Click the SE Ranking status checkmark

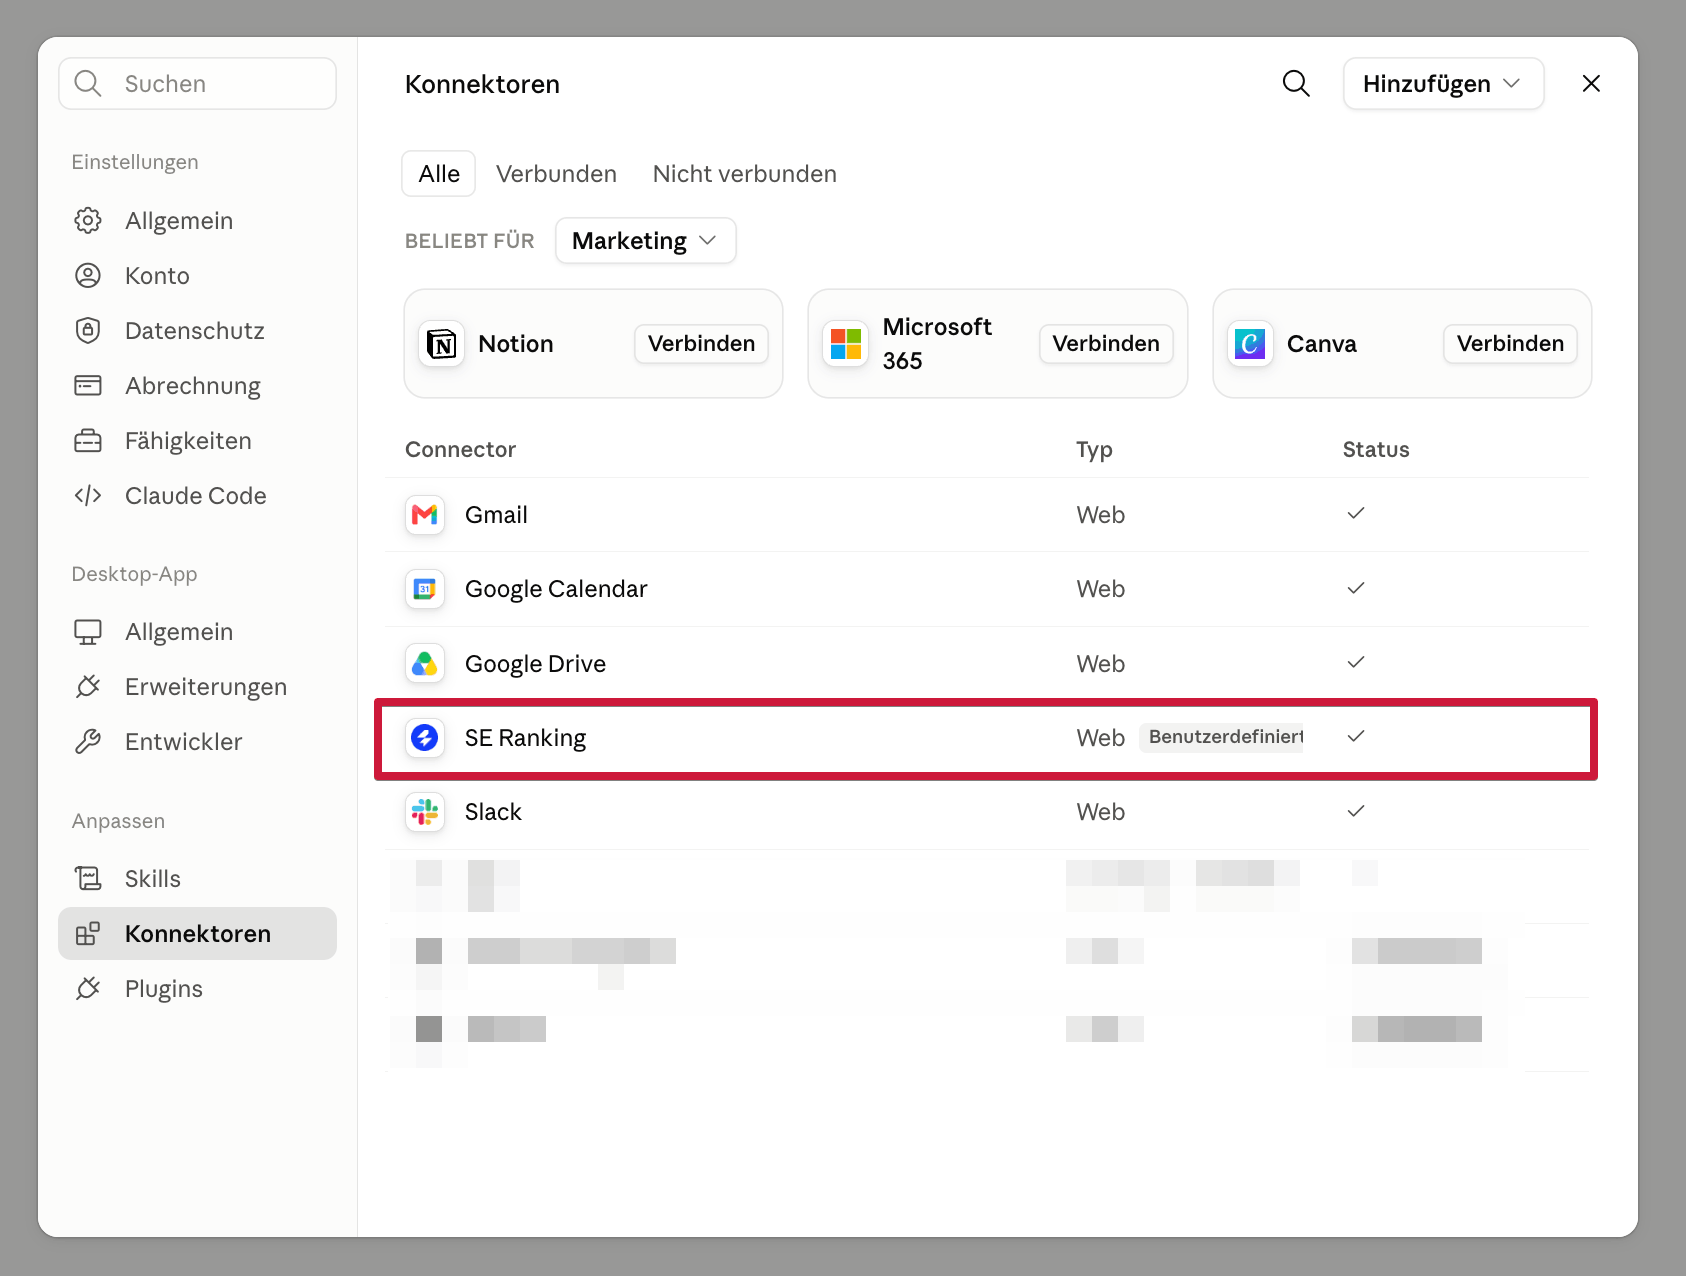click(x=1356, y=737)
